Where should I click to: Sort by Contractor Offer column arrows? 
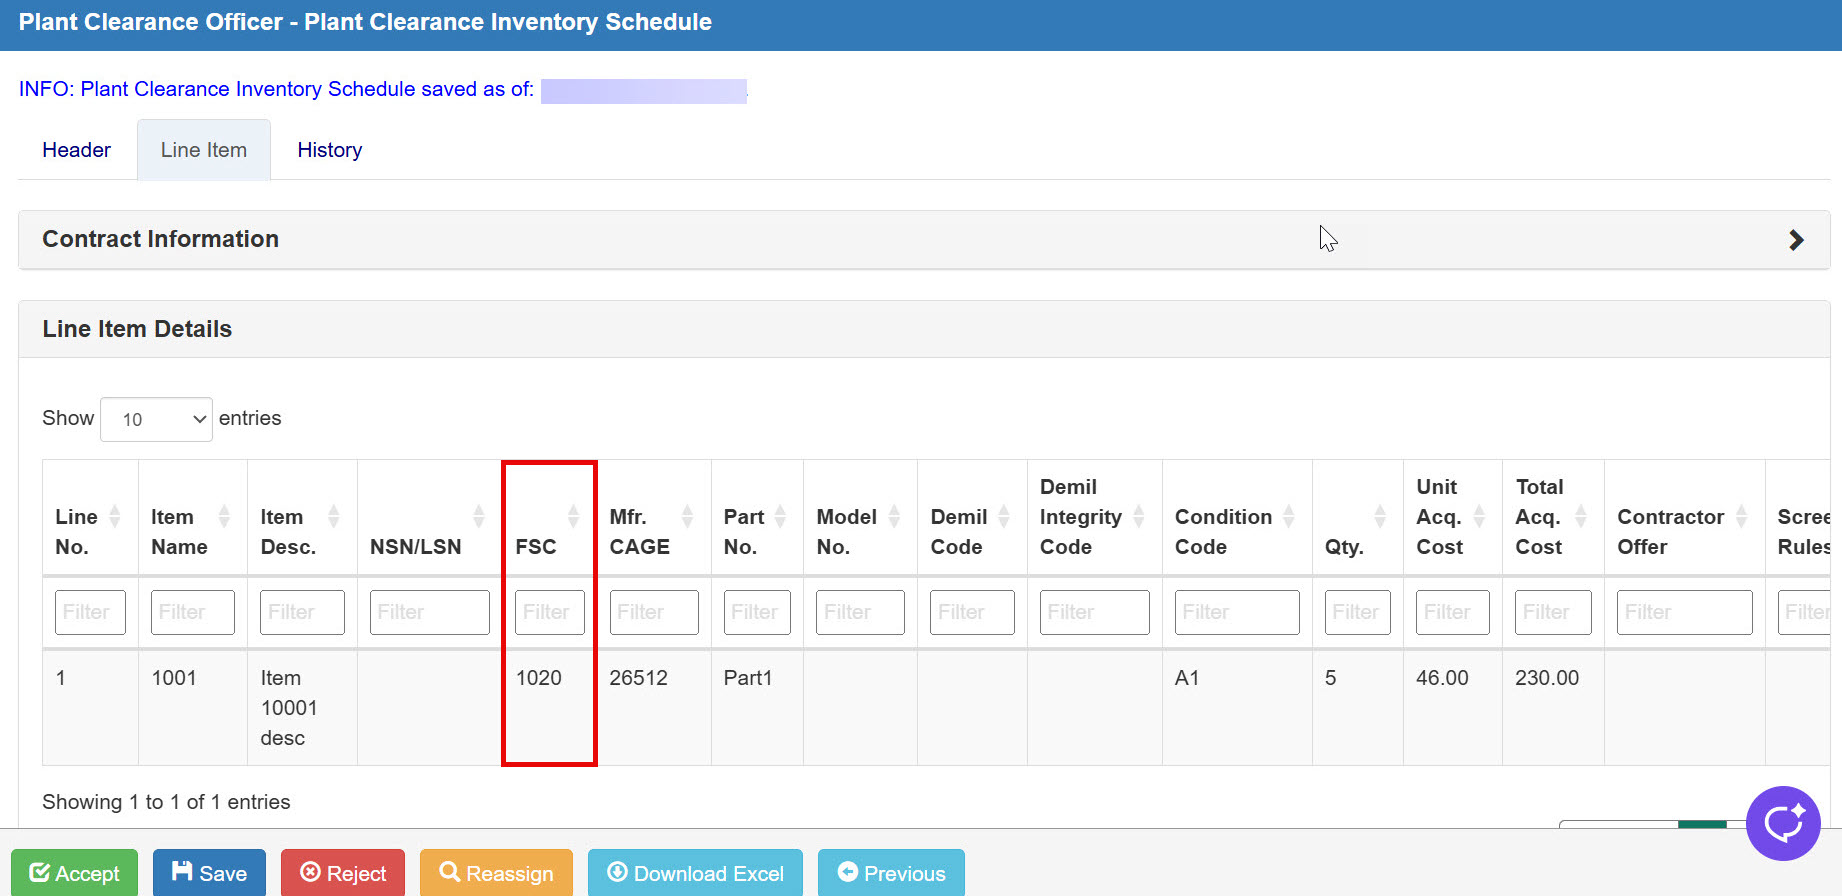(x=1742, y=516)
